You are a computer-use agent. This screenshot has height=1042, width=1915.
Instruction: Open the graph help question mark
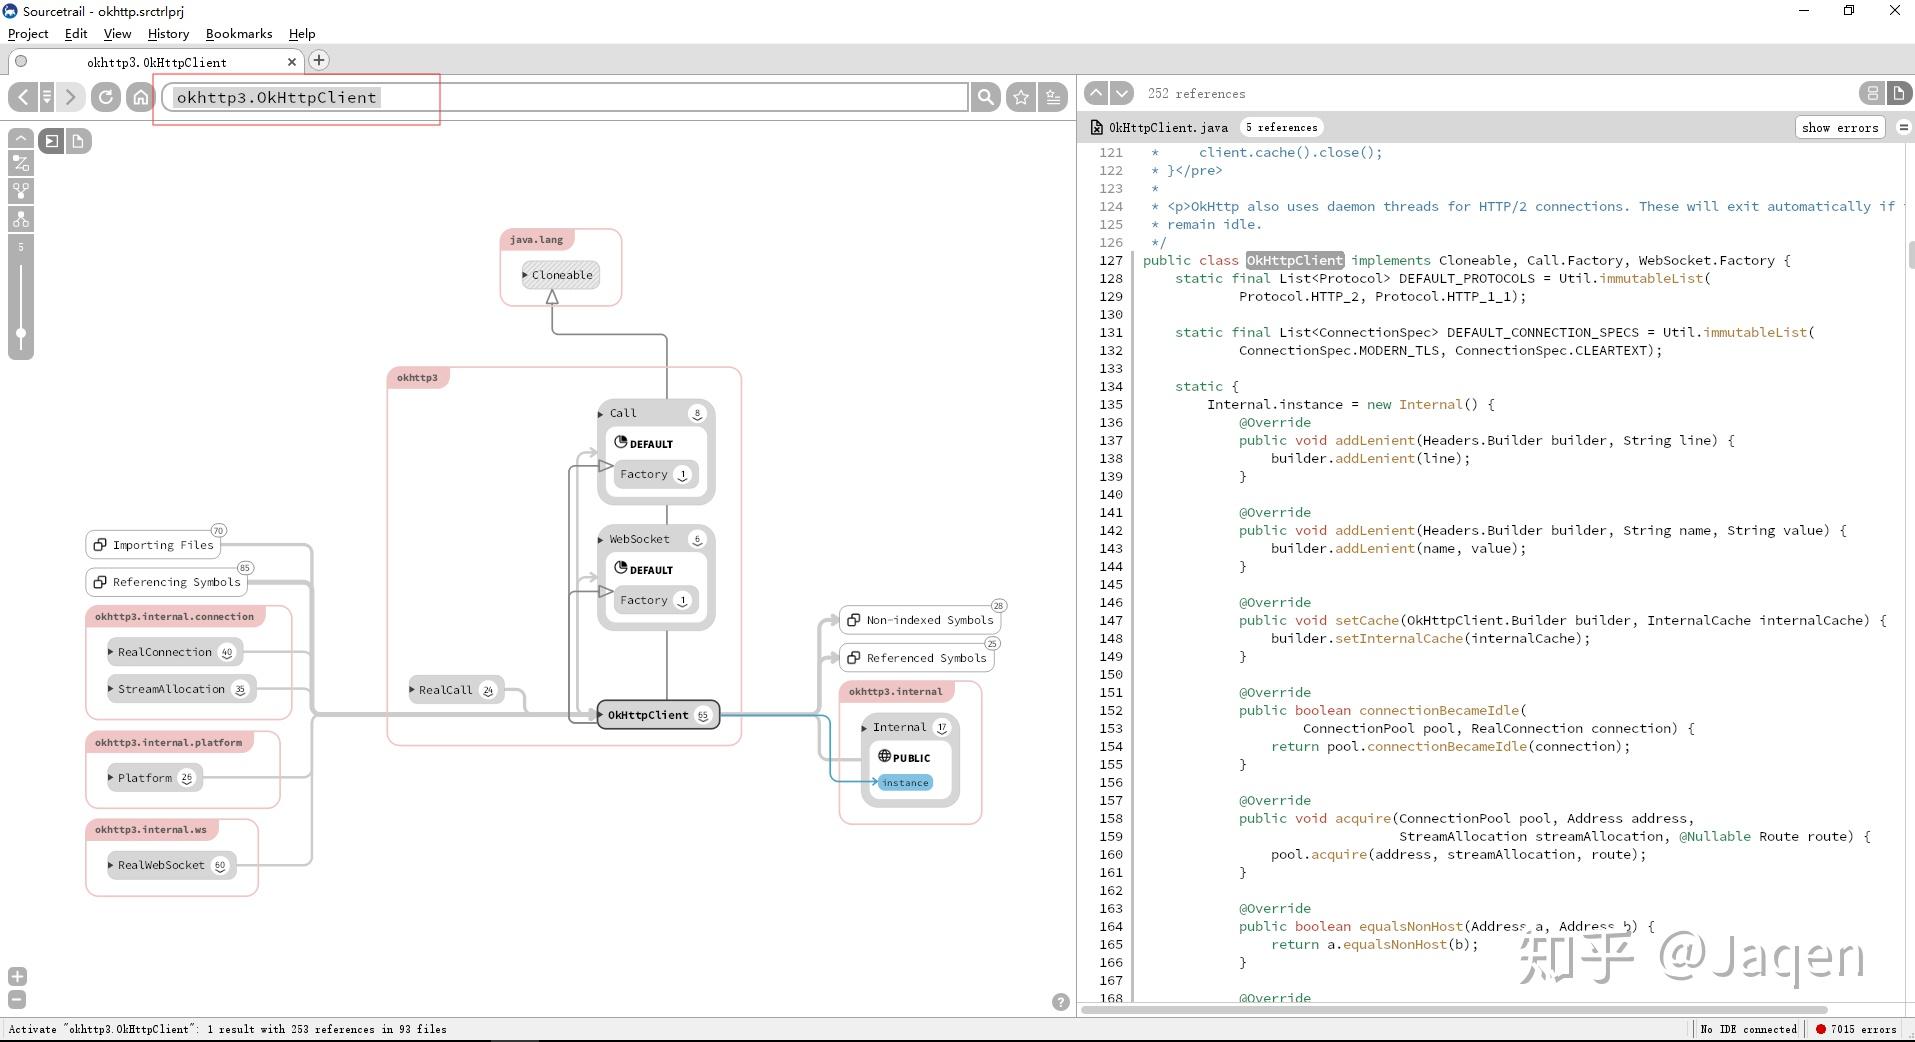click(x=1061, y=1002)
